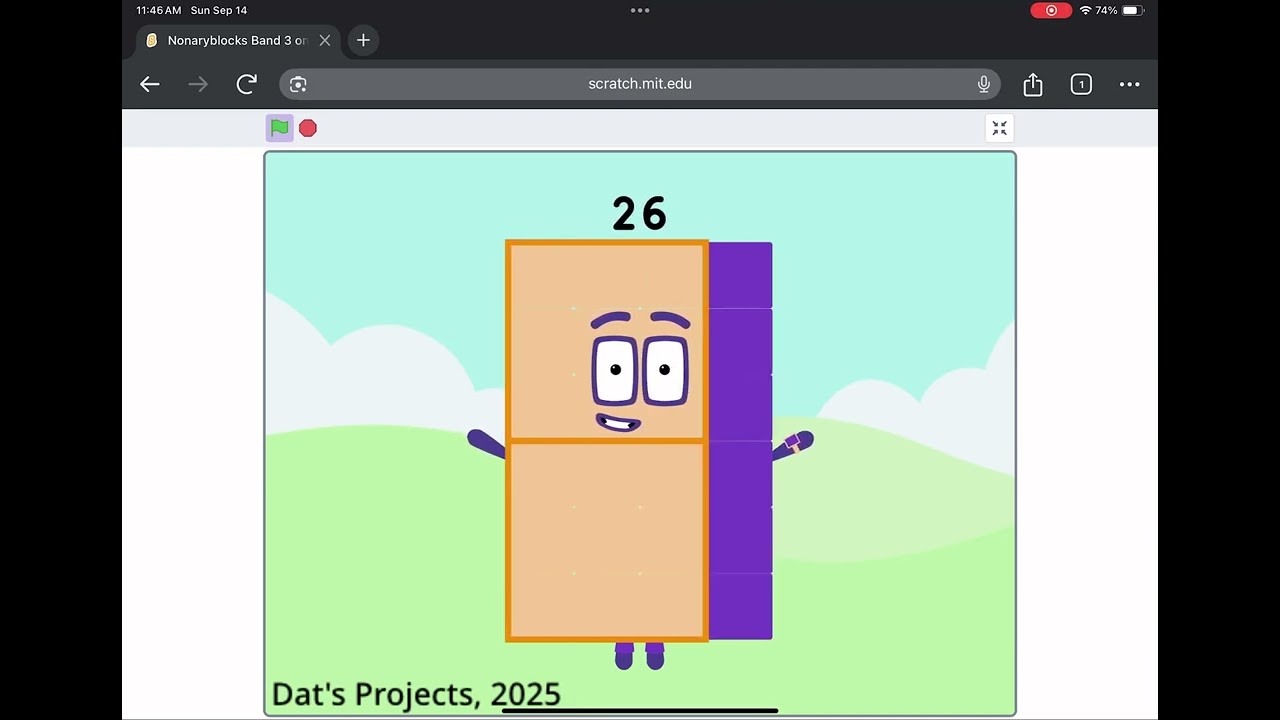Exit full screen mode in Scratch player
This screenshot has width=1280, height=720.
999,128
